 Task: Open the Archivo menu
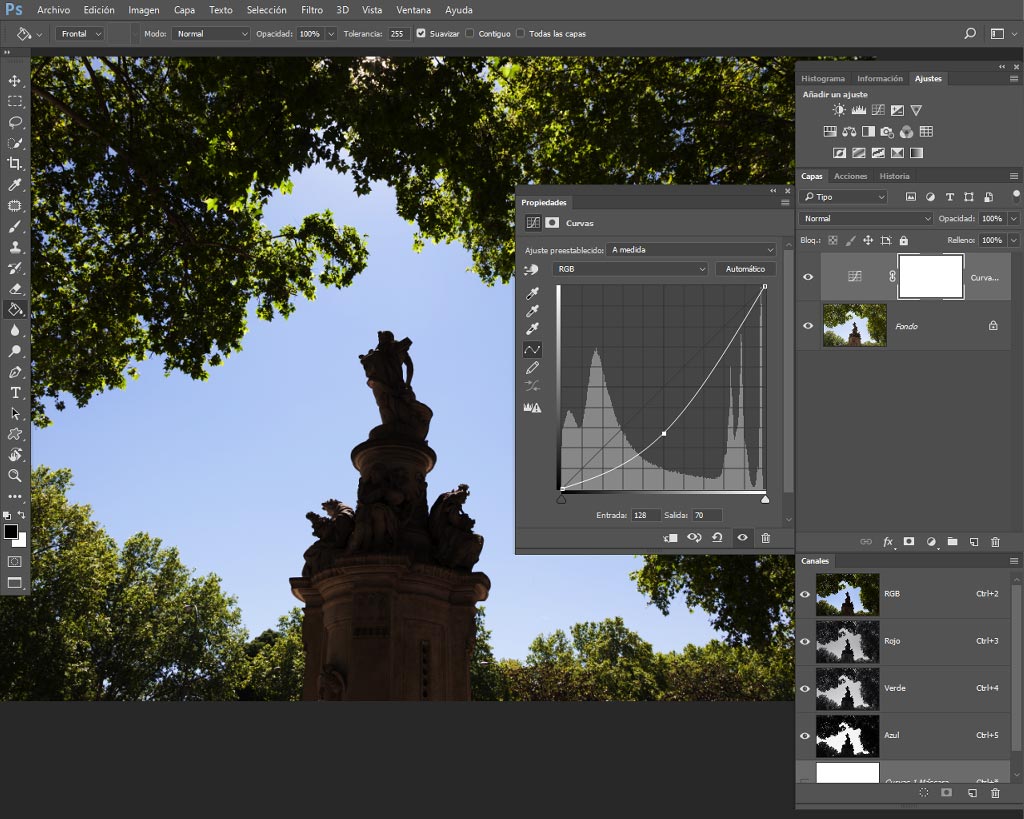[x=54, y=10]
